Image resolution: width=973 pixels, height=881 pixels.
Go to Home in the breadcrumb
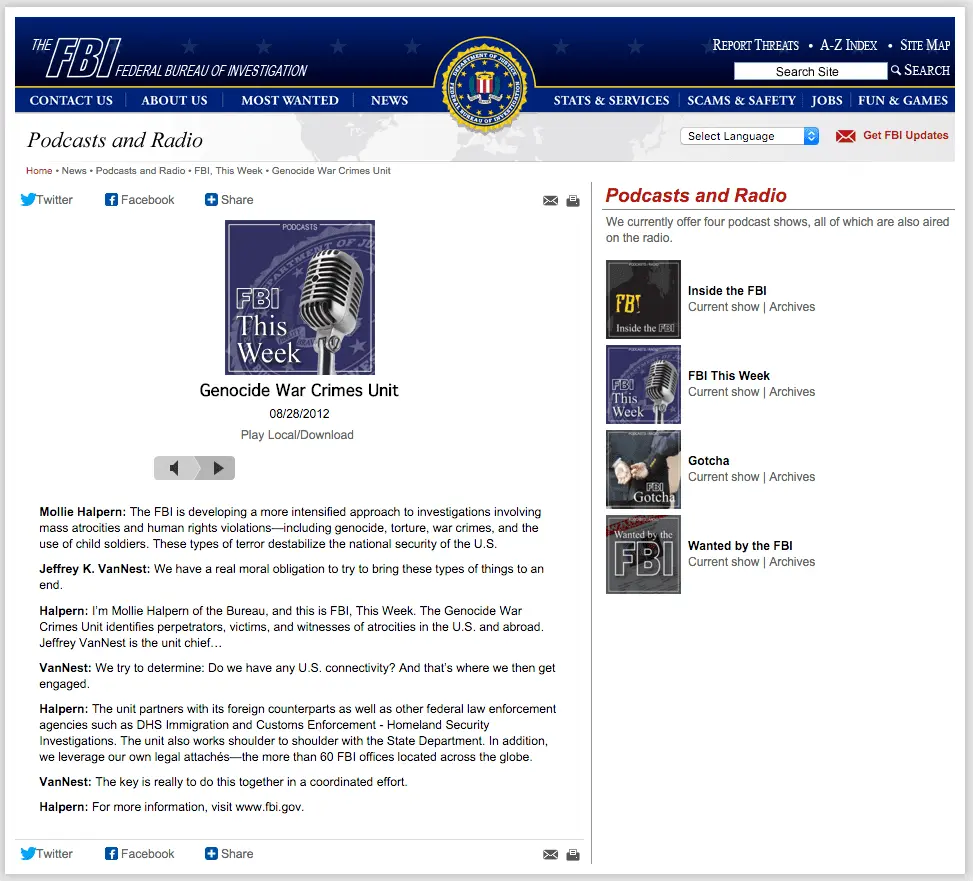click(x=39, y=171)
